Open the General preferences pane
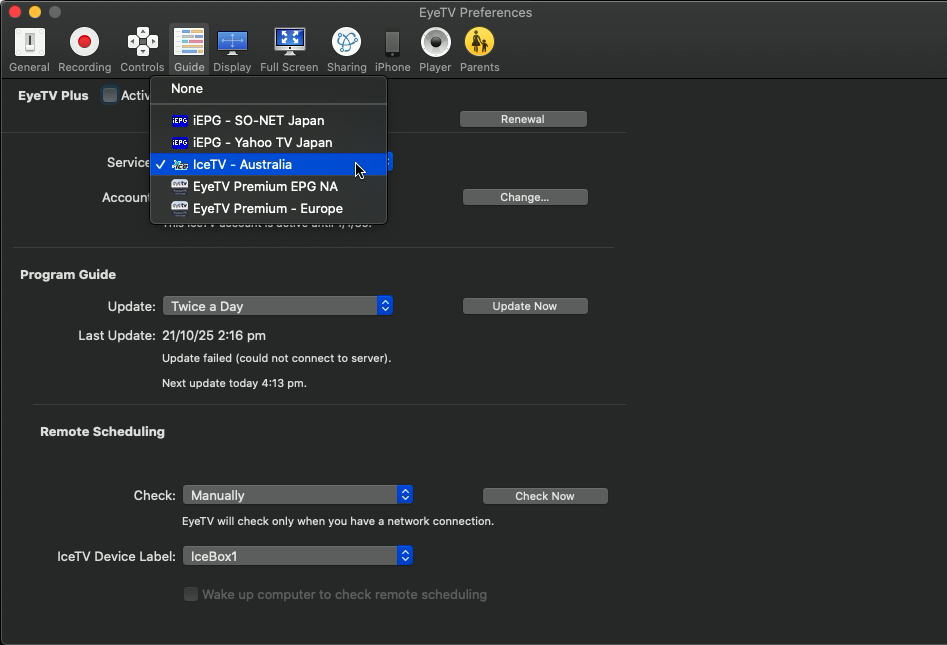The image size is (947, 645). (29, 50)
